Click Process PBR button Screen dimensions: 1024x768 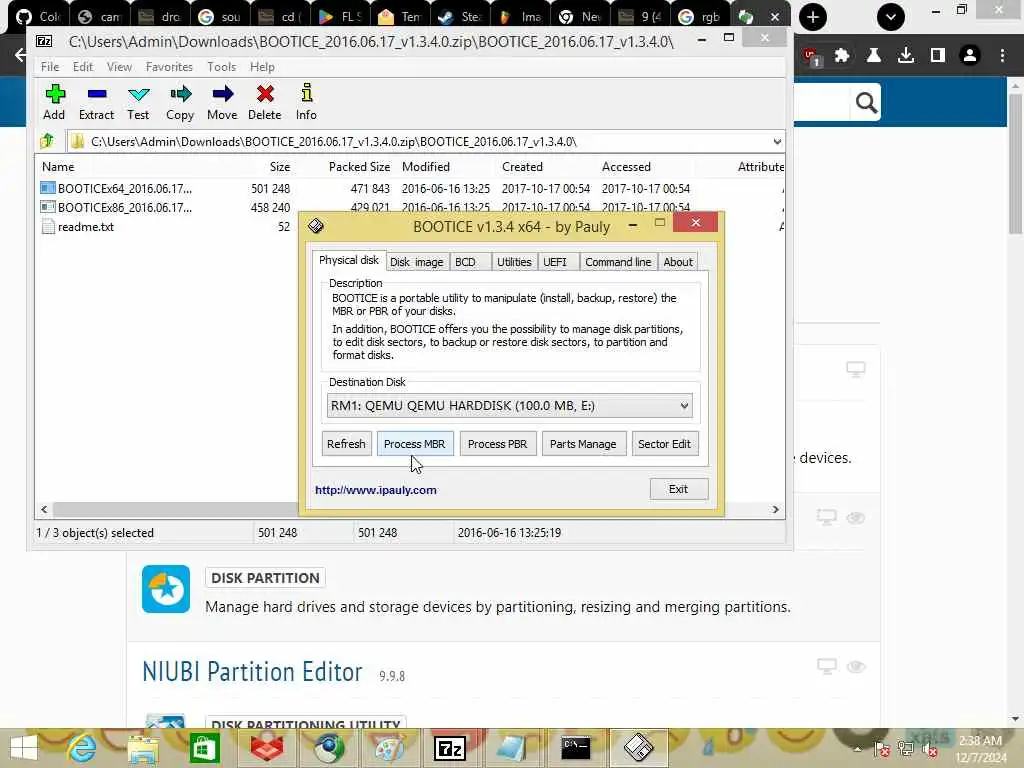click(x=498, y=443)
